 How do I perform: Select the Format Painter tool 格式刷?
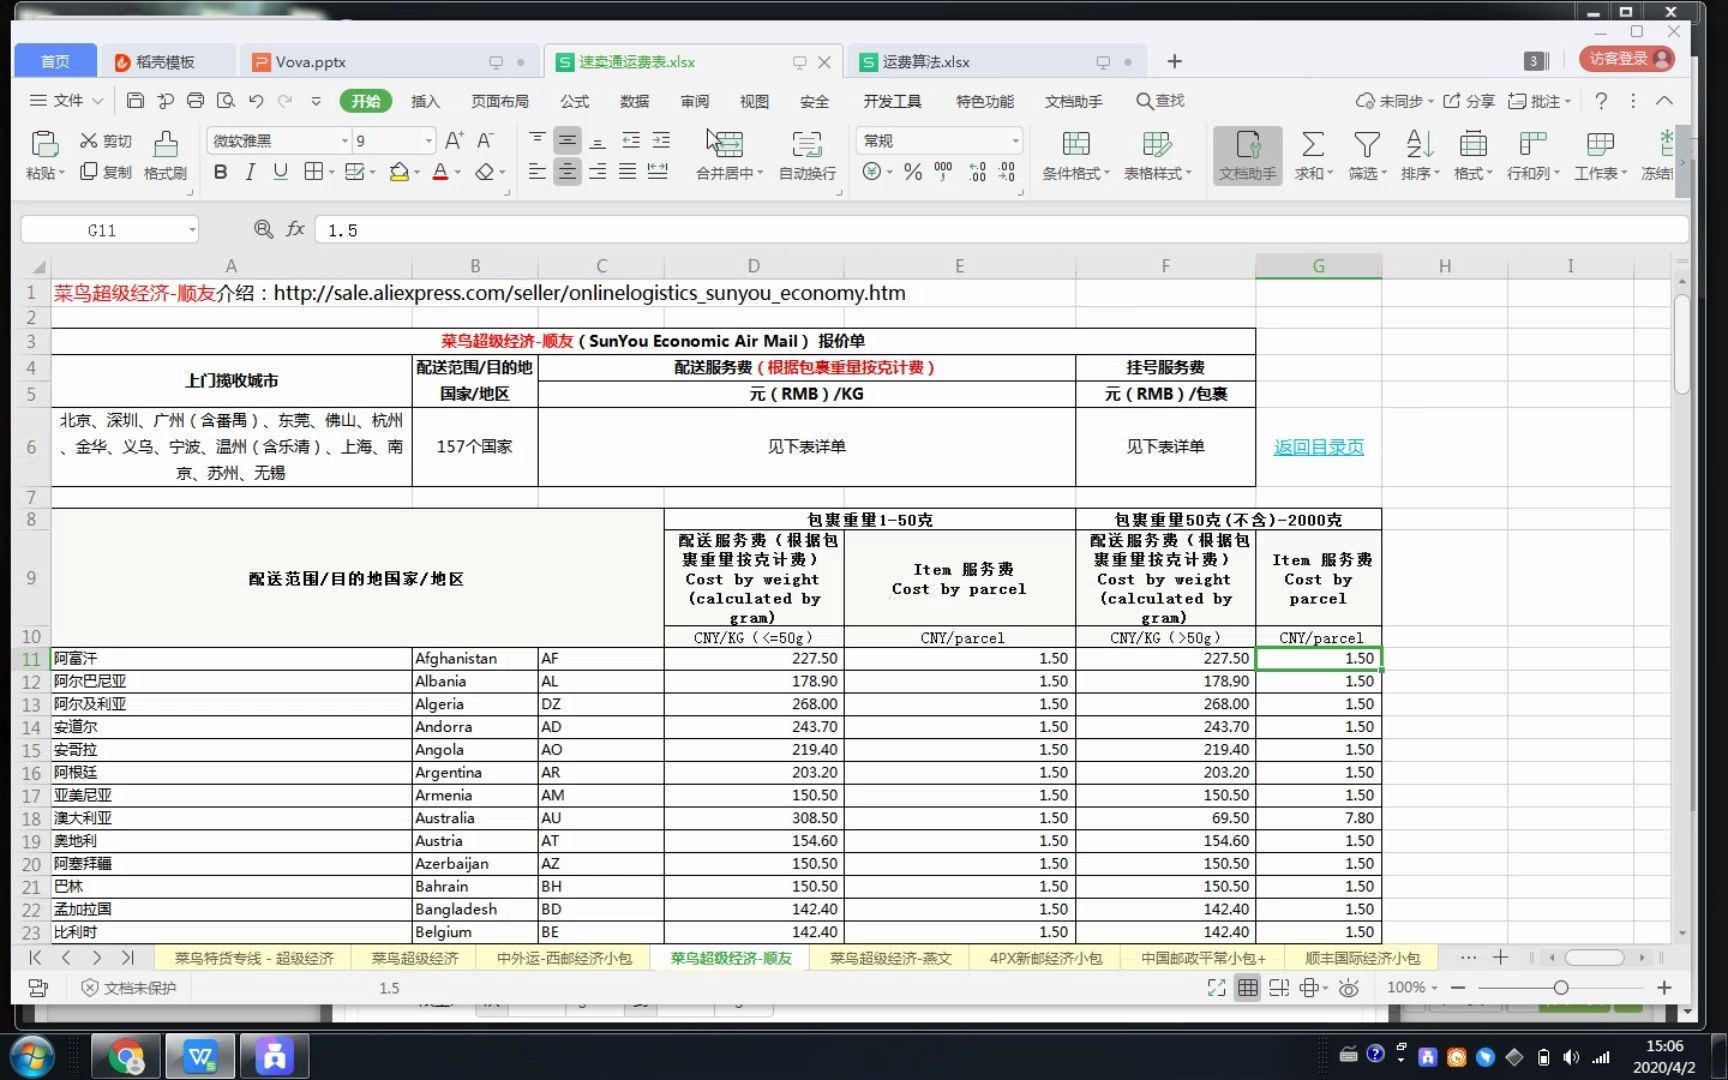(164, 155)
